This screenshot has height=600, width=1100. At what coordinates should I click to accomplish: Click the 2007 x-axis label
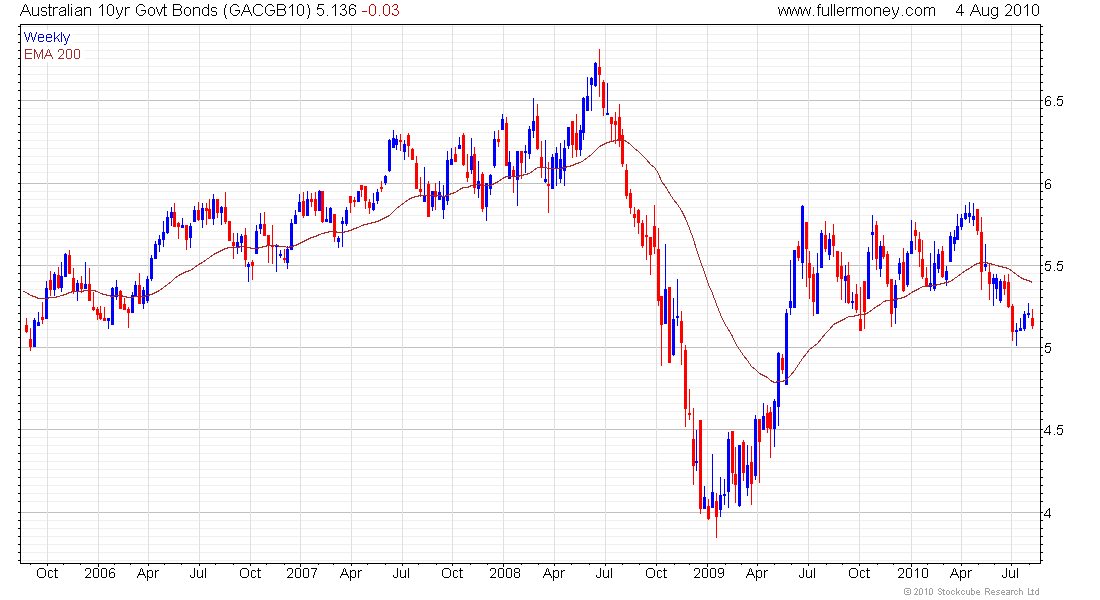(302, 573)
